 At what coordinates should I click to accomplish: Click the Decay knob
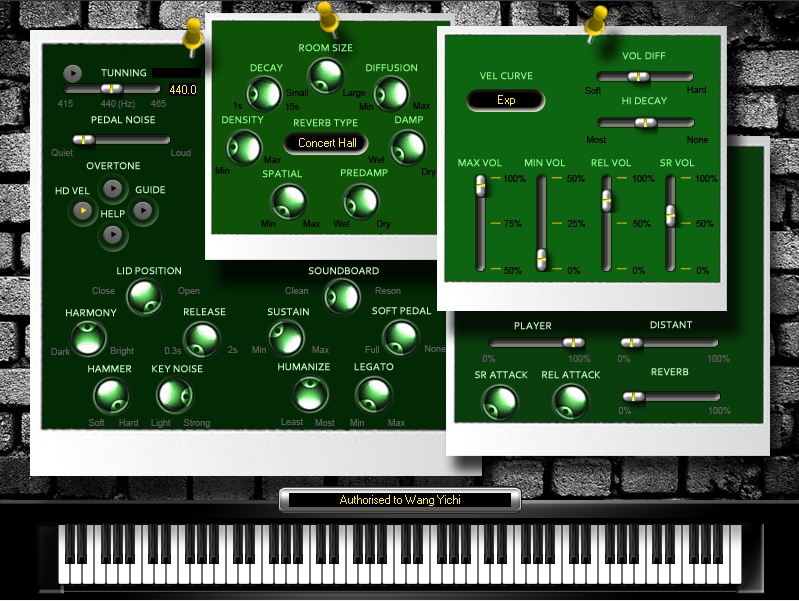coord(266,94)
